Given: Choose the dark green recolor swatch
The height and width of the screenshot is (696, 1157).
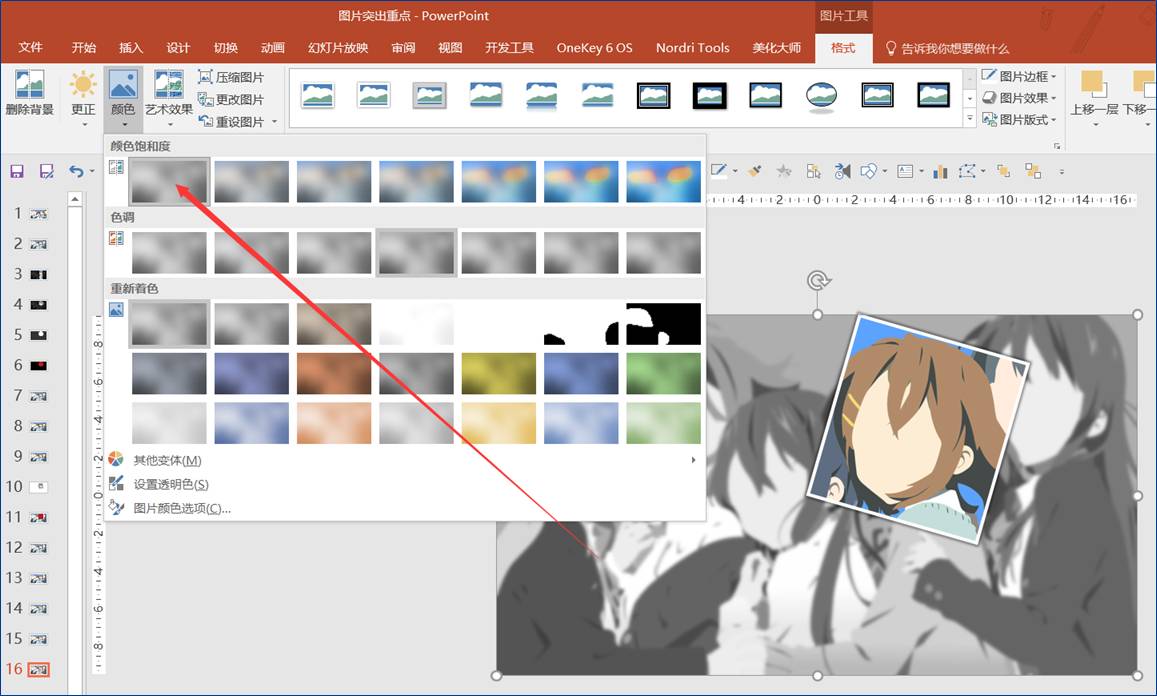Looking at the screenshot, I should (x=663, y=373).
